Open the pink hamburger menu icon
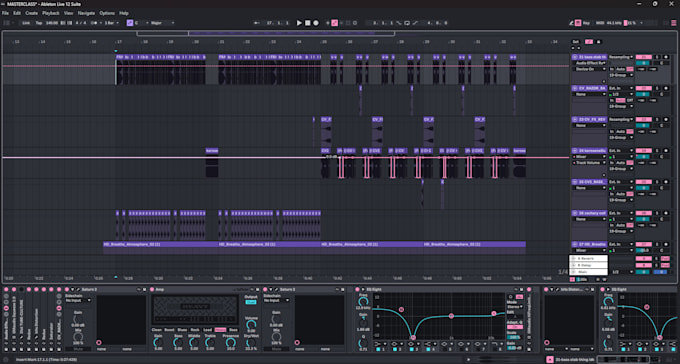This screenshot has height=364, width=680. coord(674,23)
